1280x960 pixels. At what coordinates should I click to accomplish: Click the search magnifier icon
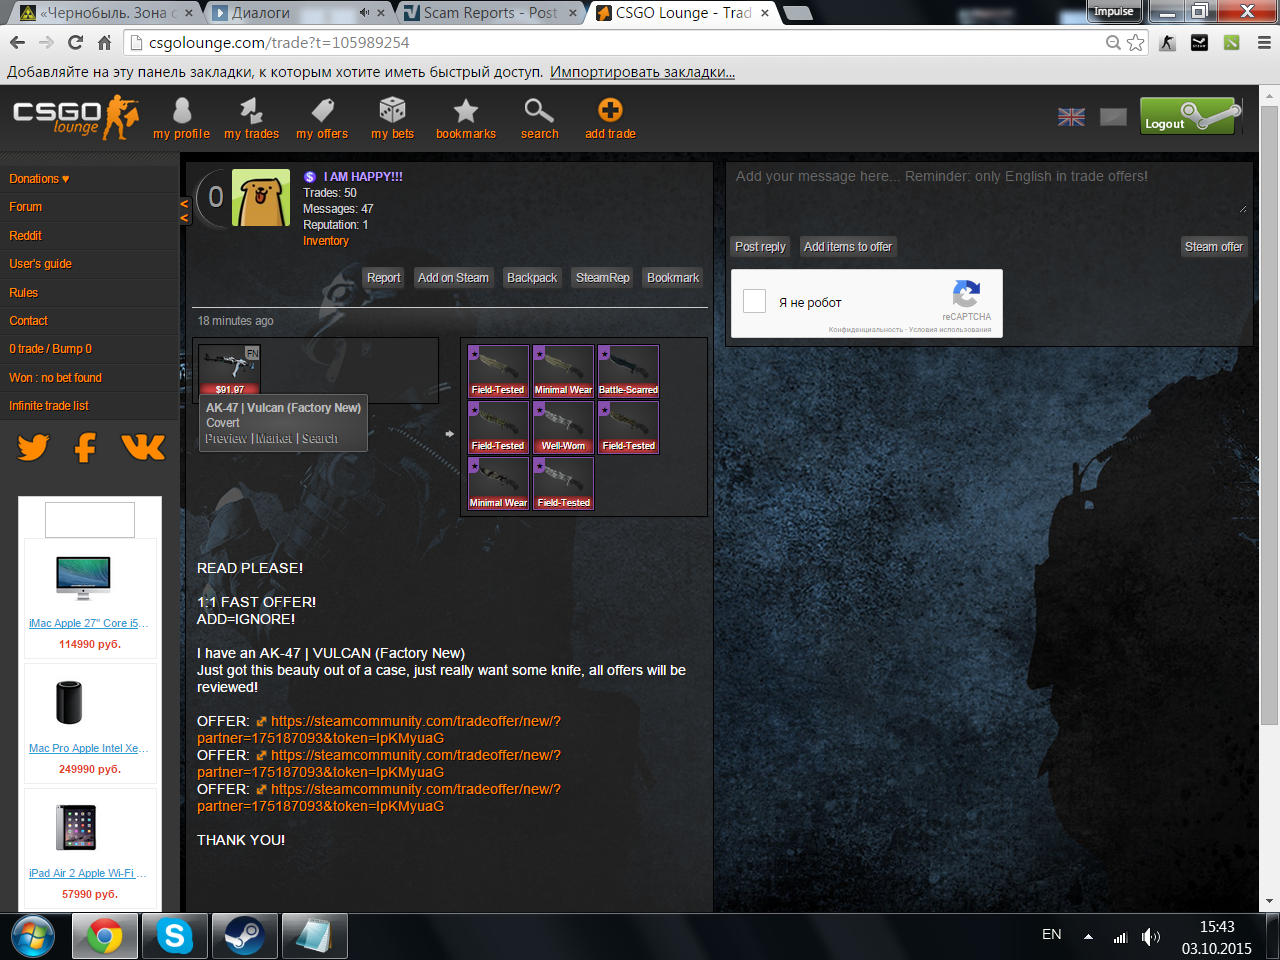pyautogui.click(x=539, y=110)
